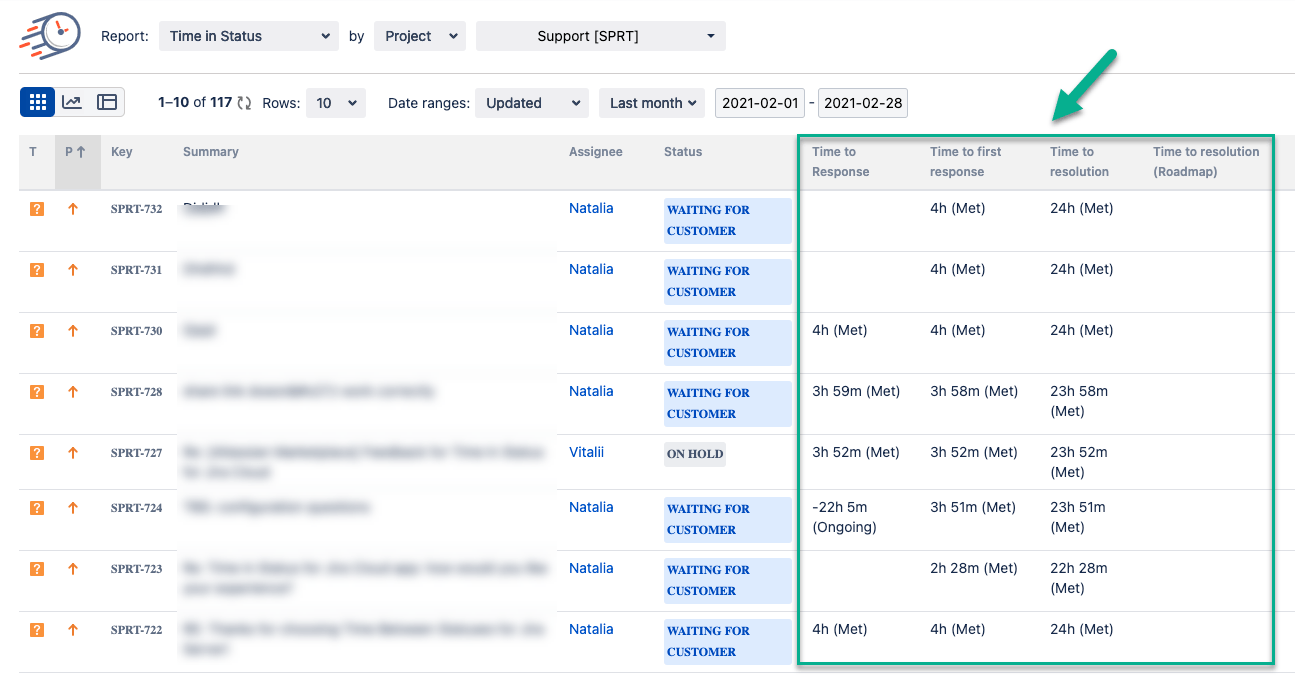Change rows per page using the Rows dropdown

336,102
